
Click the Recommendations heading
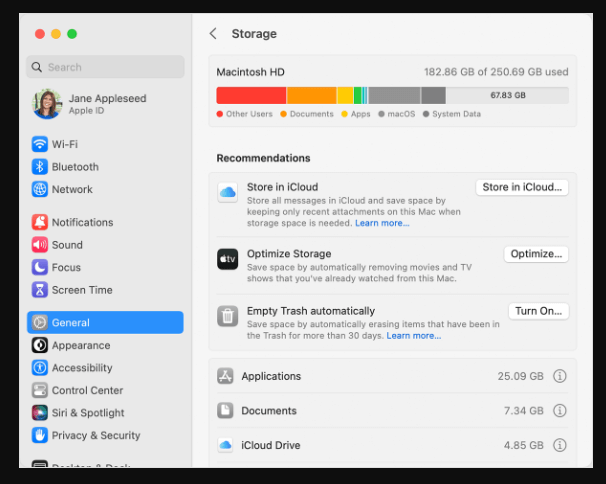(263, 158)
